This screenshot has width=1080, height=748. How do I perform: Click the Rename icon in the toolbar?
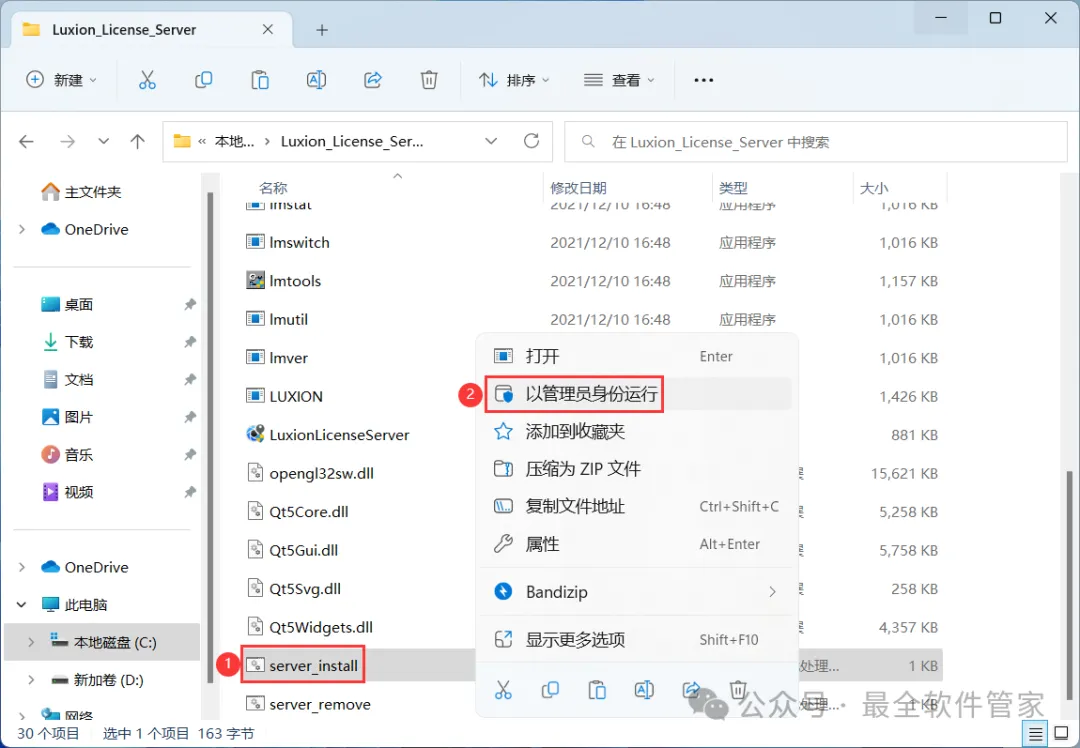[316, 80]
